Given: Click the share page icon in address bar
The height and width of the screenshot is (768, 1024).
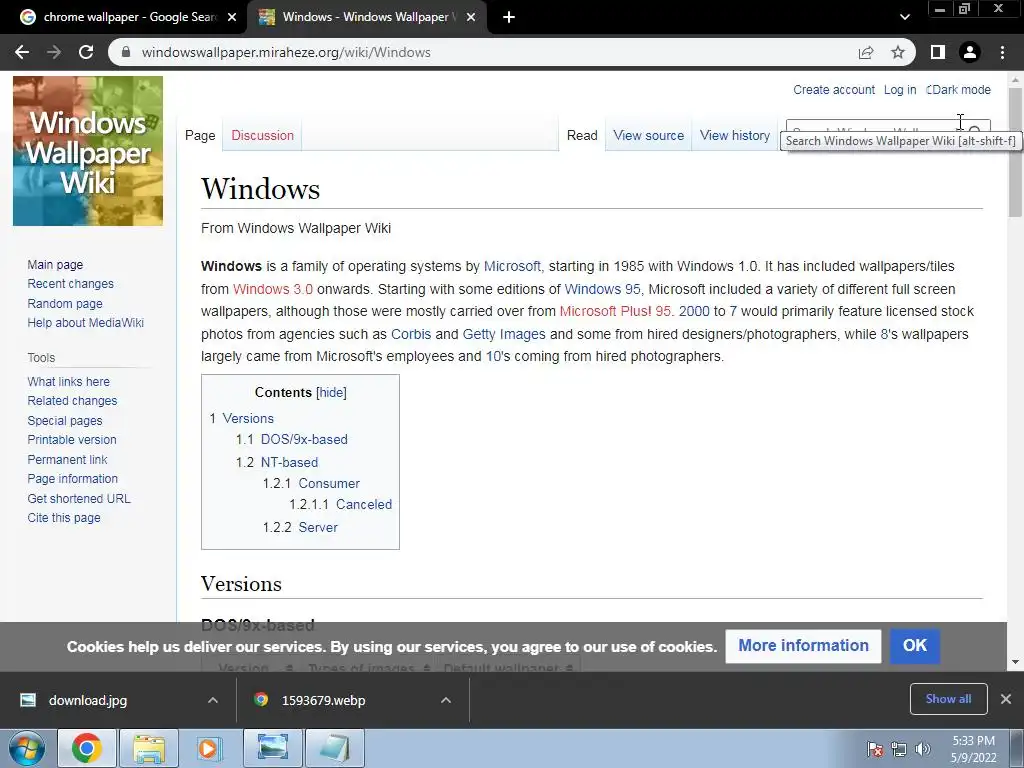Looking at the screenshot, I should (x=866, y=52).
